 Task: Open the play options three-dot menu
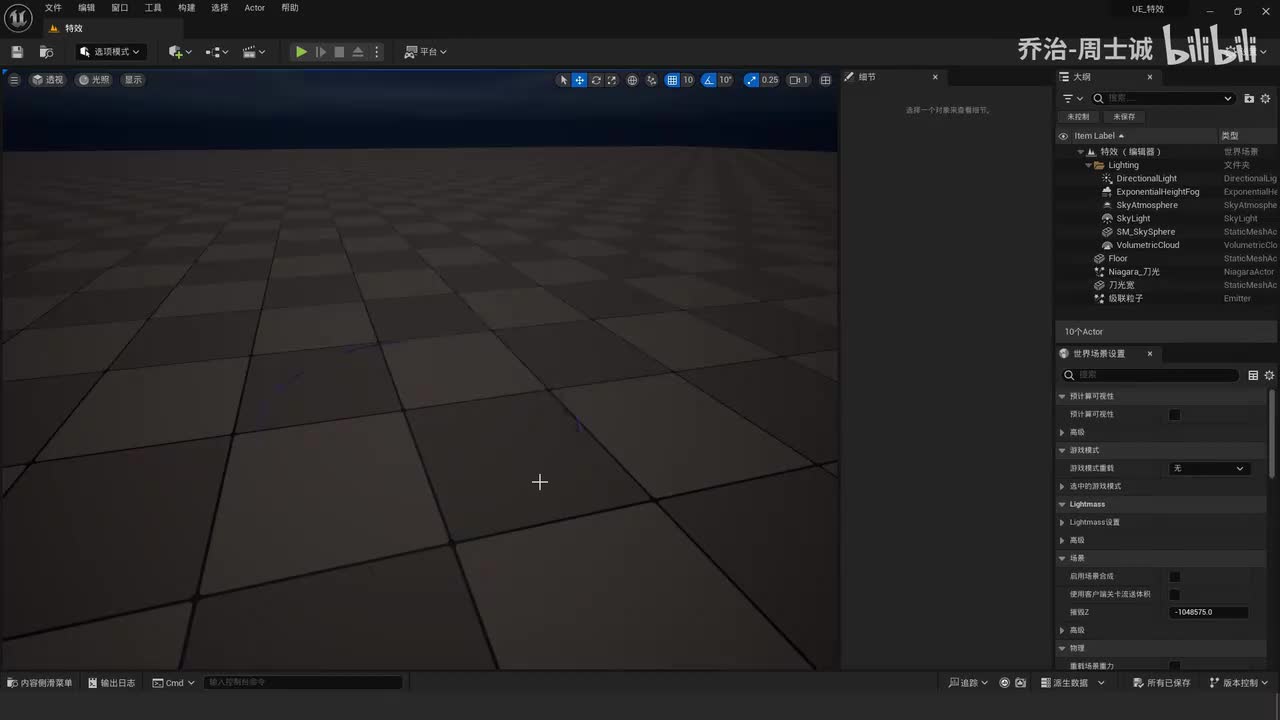[x=377, y=52]
